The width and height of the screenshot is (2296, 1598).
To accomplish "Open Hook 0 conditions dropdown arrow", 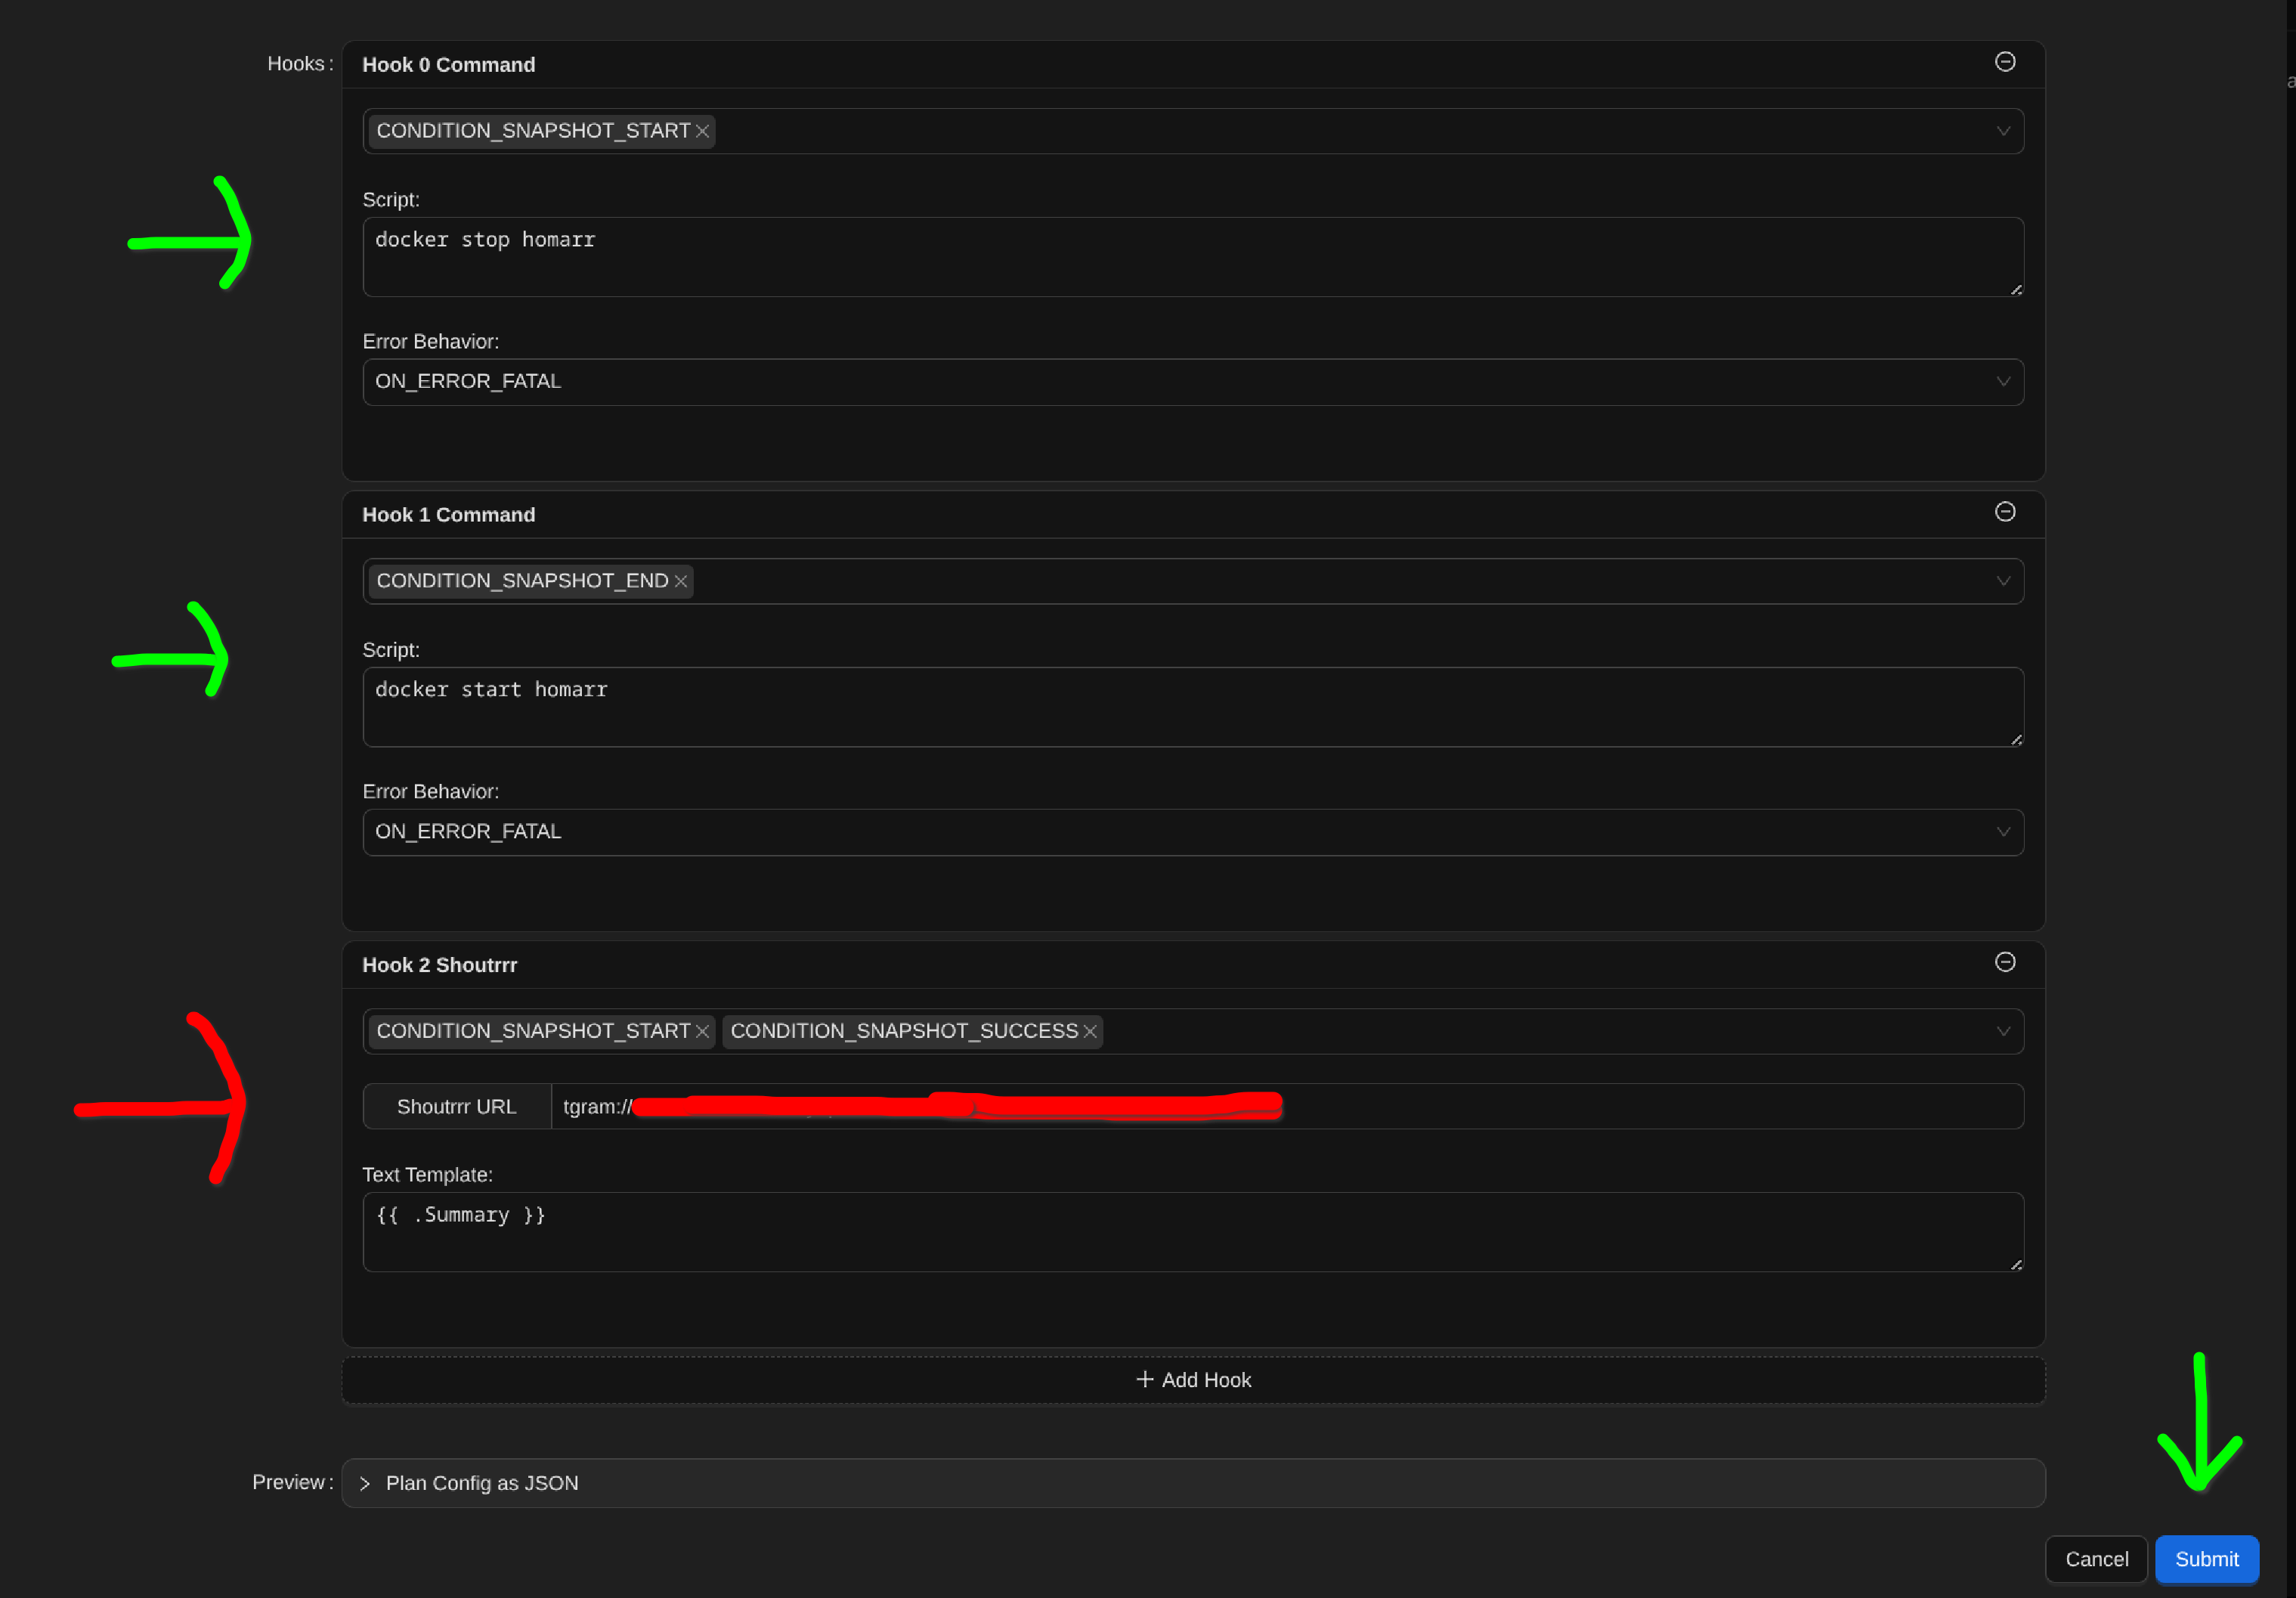I will tap(2003, 131).
